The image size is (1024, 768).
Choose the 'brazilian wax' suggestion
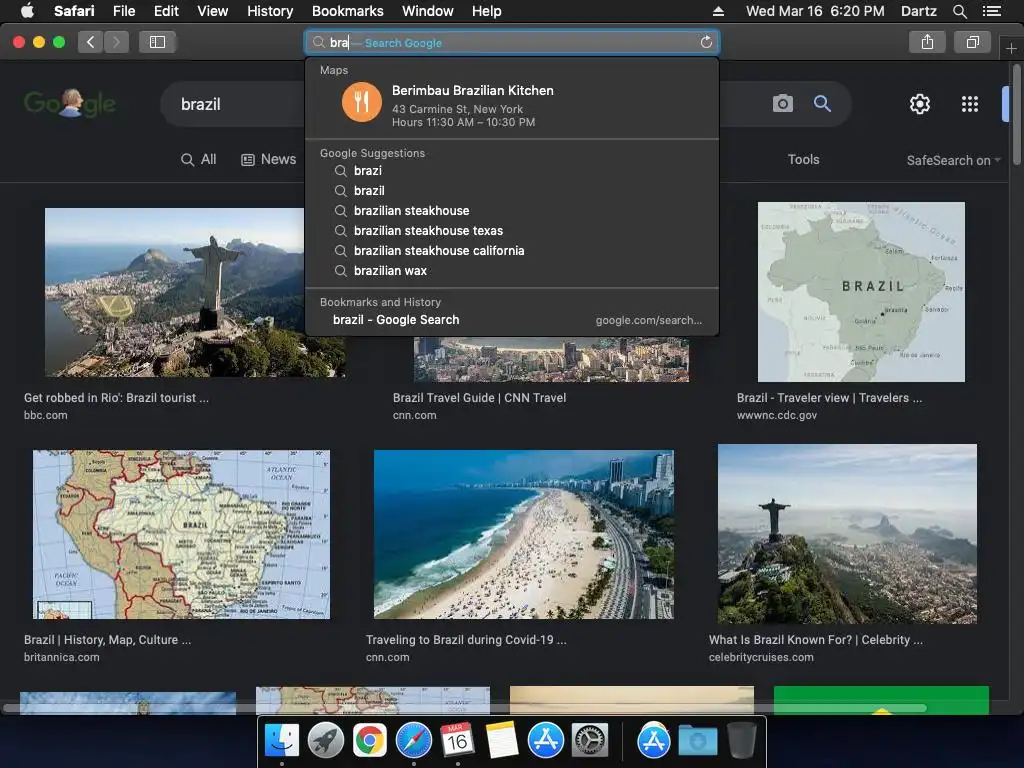pyautogui.click(x=512, y=270)
